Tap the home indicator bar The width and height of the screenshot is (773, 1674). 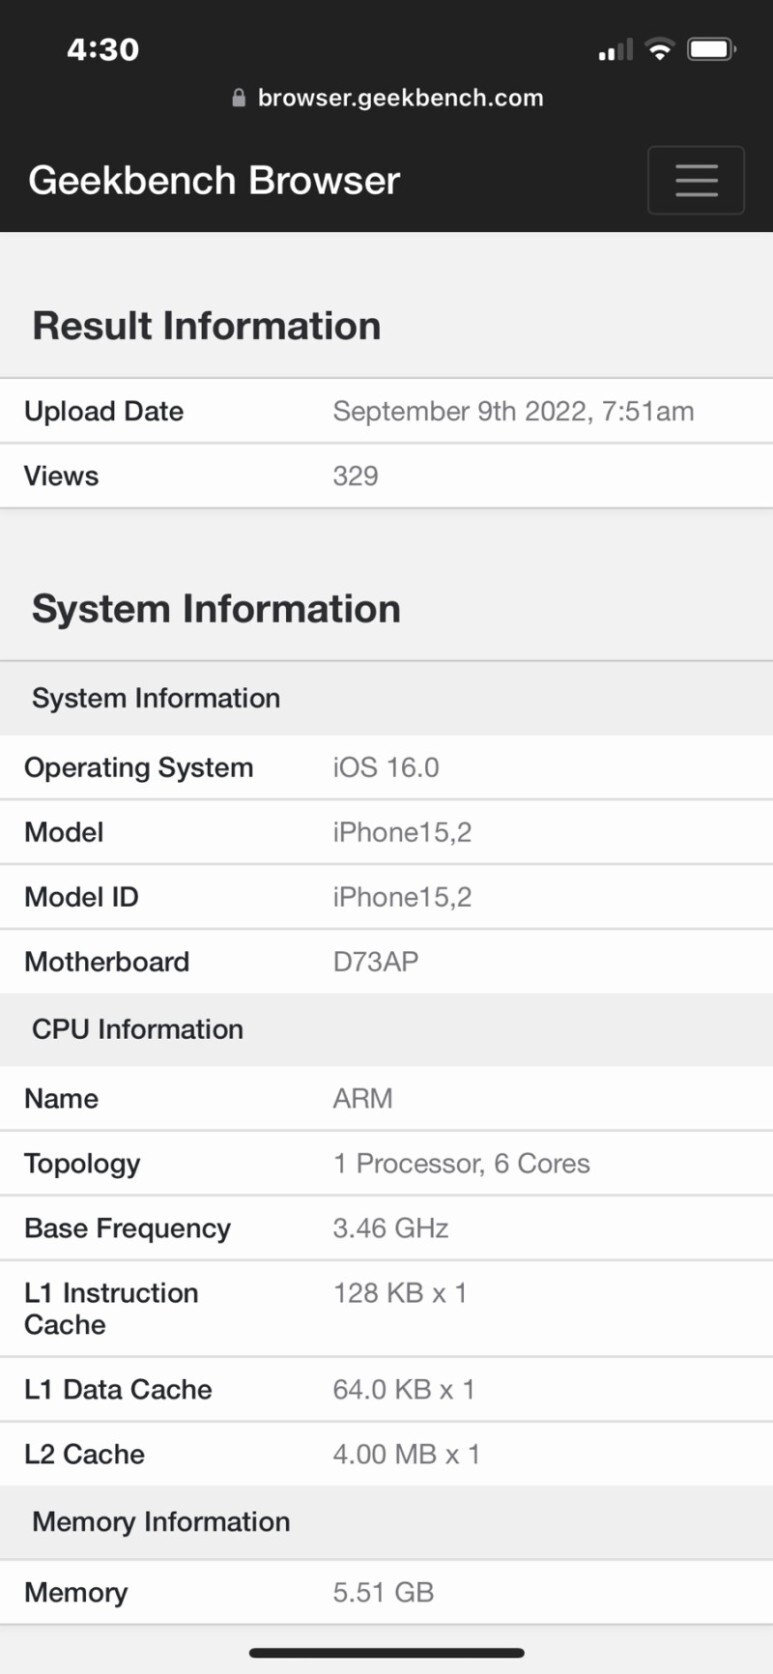tap(386, 1653)
